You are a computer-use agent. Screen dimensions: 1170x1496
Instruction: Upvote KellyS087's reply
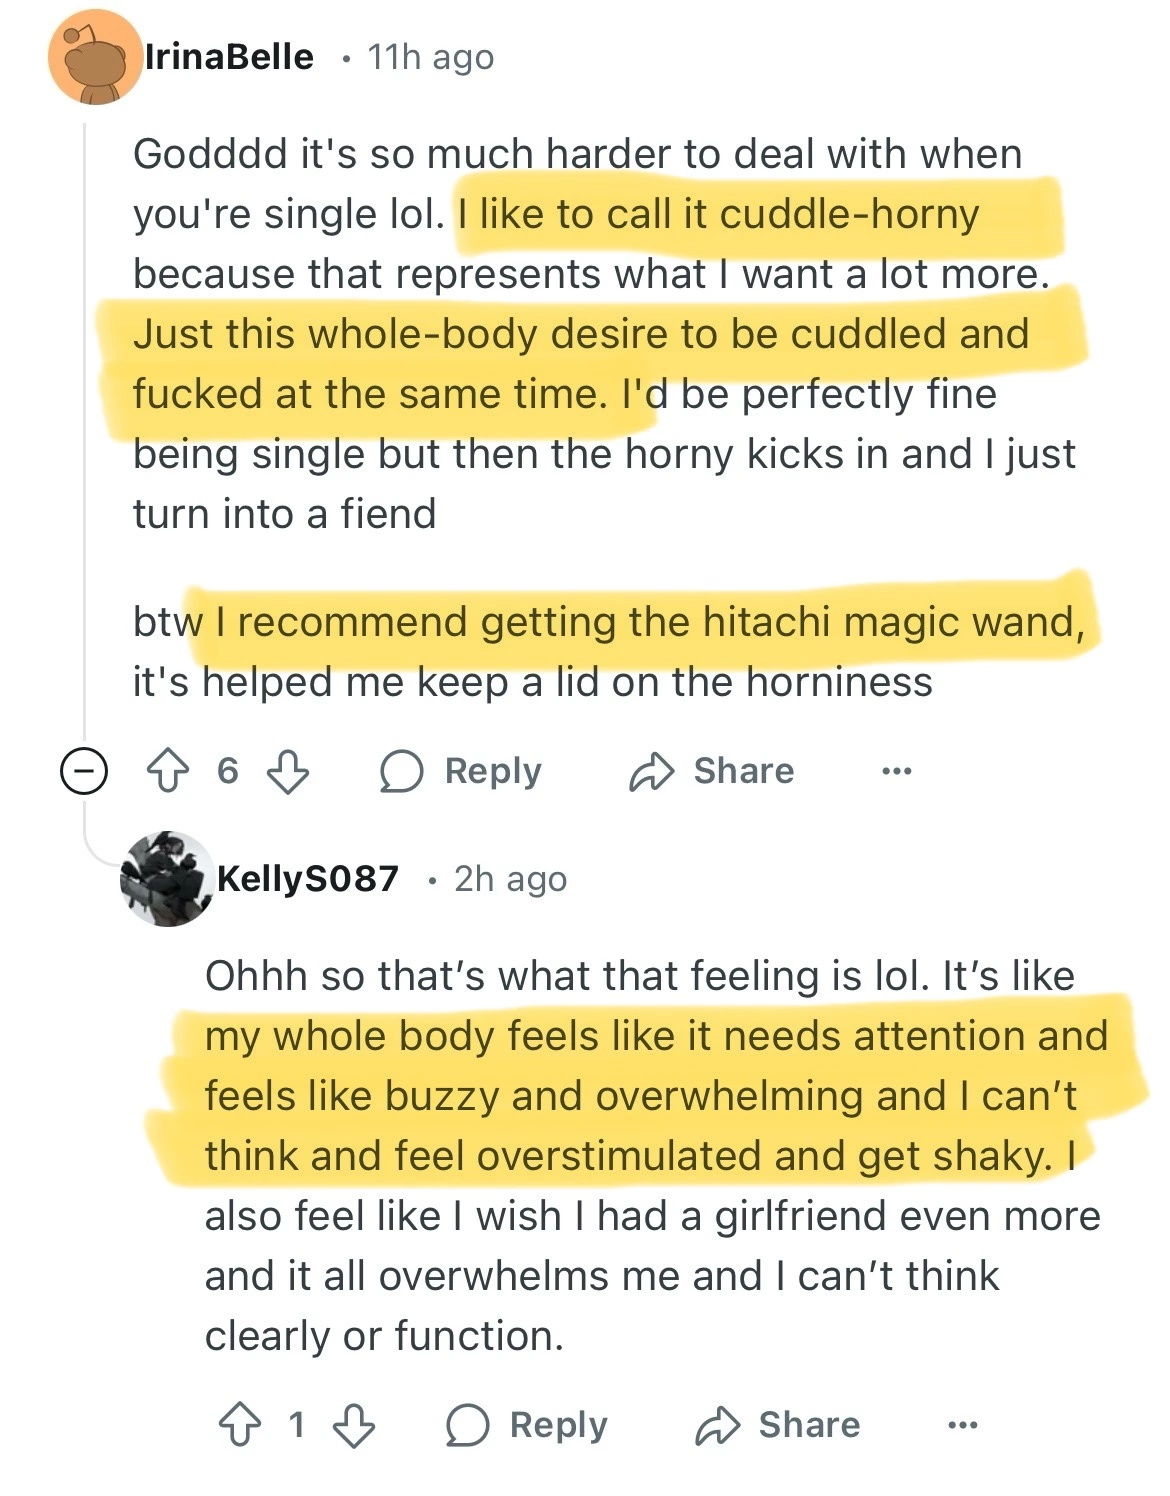point(239,1425)
